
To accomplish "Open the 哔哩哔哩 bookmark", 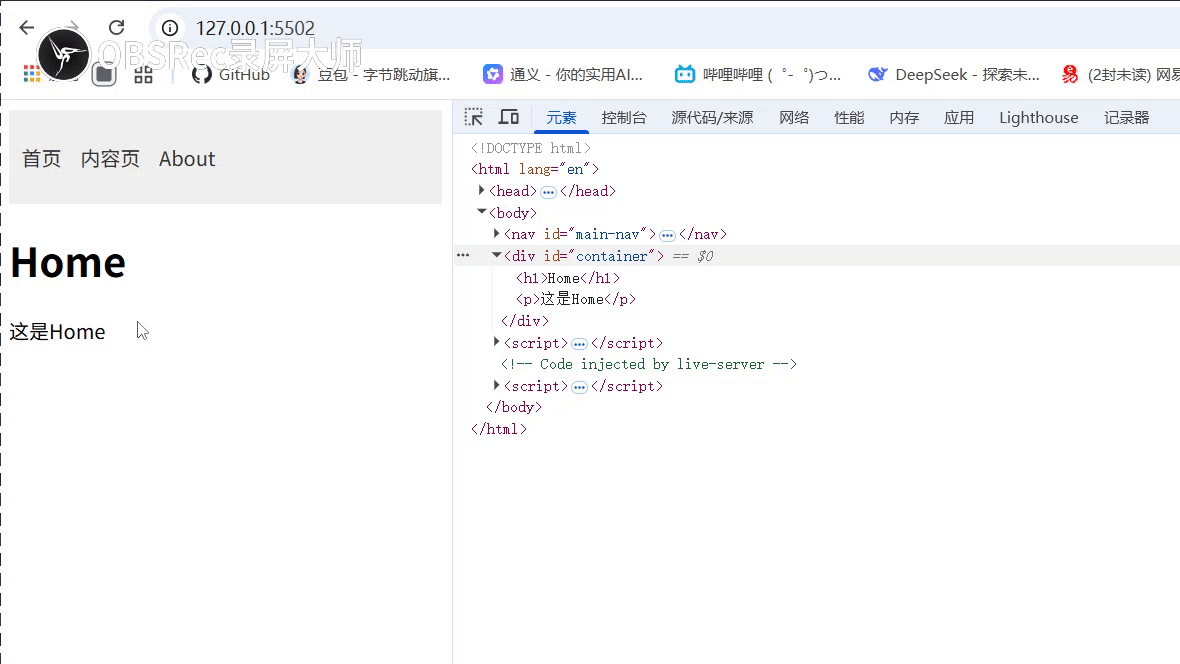I will coord(758,75).
